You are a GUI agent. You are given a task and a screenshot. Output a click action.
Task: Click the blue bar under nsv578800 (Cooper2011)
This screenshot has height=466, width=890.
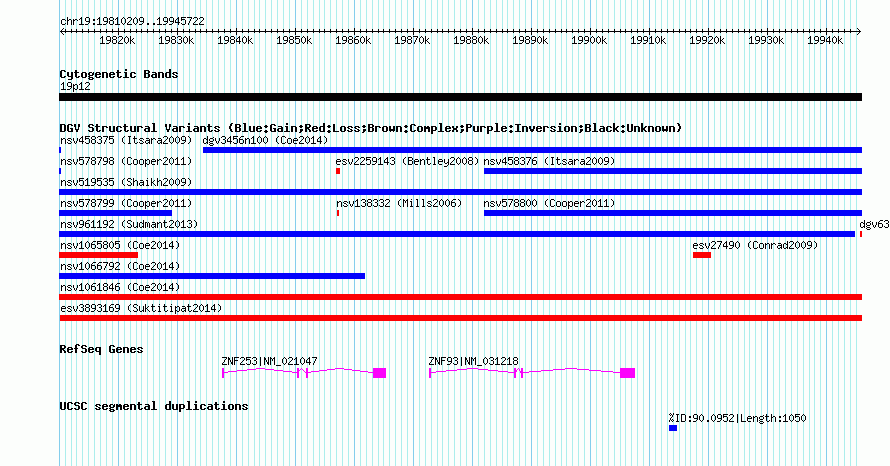tap(673, 213)
